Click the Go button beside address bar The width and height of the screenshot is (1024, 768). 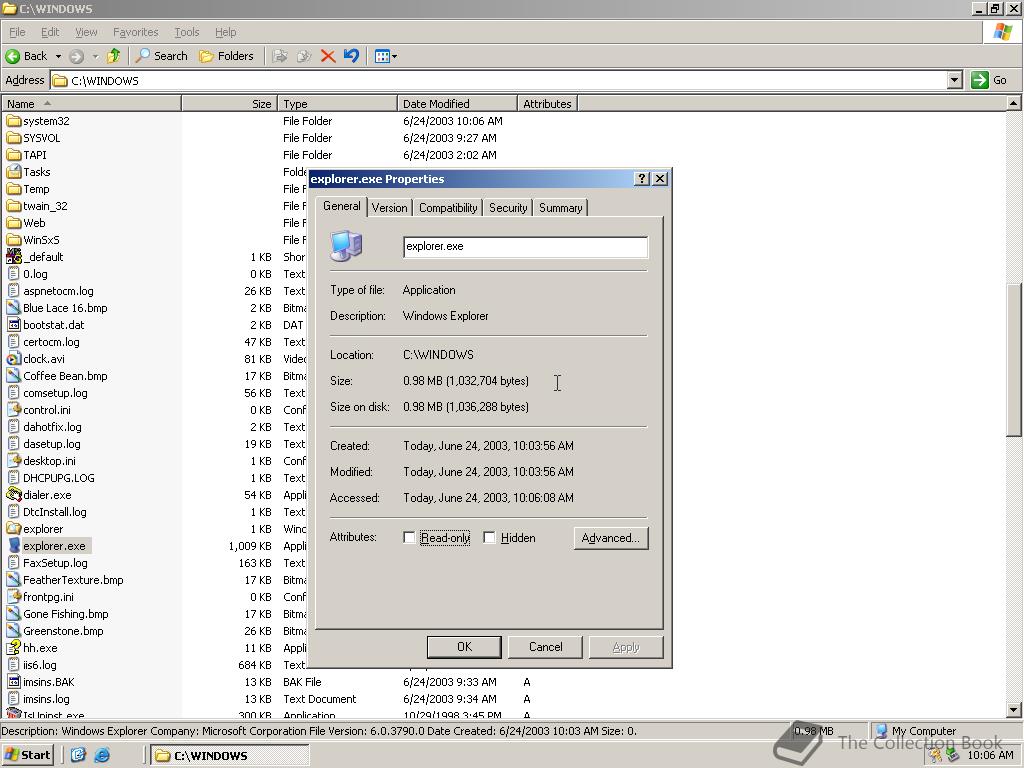[988, 80]
